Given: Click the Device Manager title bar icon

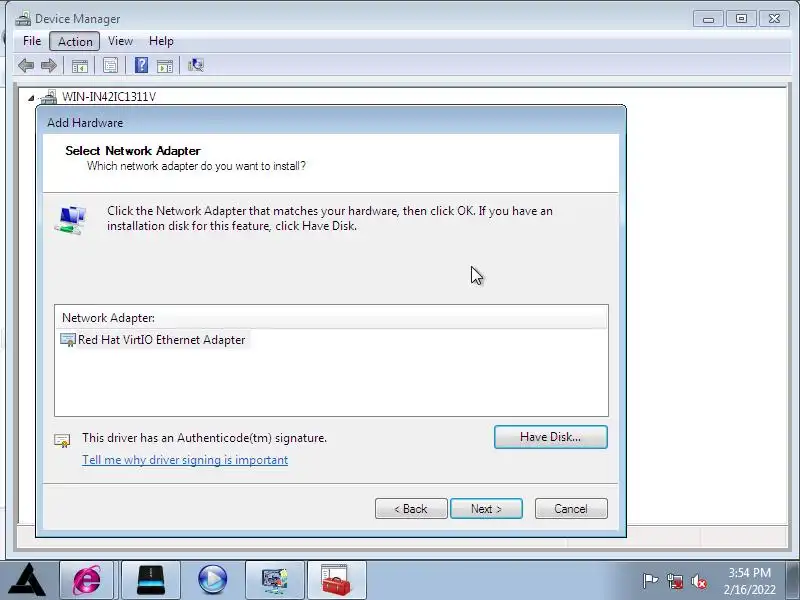Looking at the screenshot, I should [x=23, y=19].
